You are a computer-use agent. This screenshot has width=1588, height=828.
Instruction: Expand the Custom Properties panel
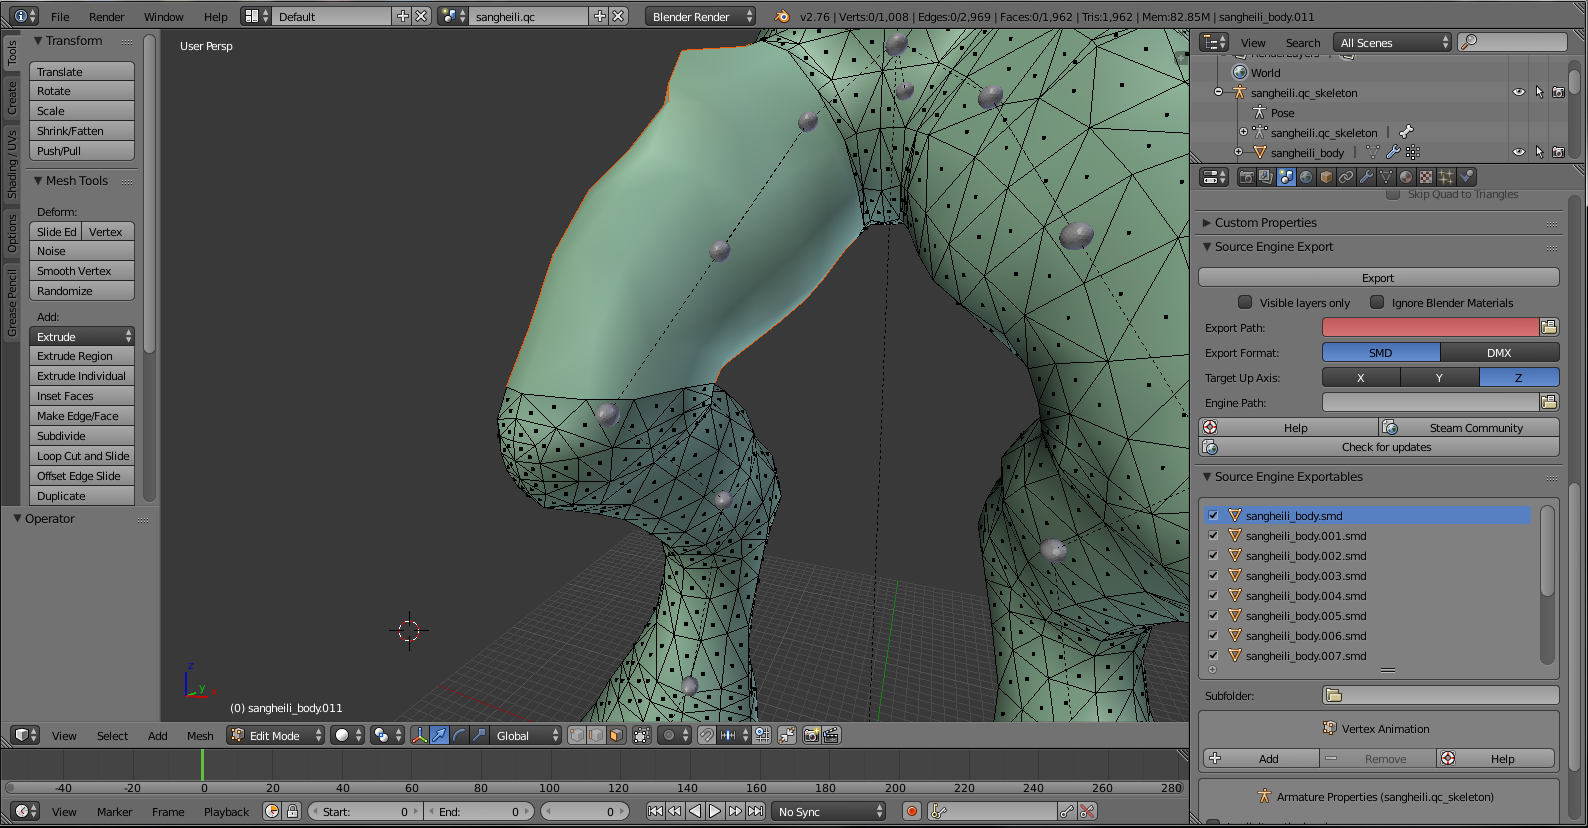tap(1265, 222)
